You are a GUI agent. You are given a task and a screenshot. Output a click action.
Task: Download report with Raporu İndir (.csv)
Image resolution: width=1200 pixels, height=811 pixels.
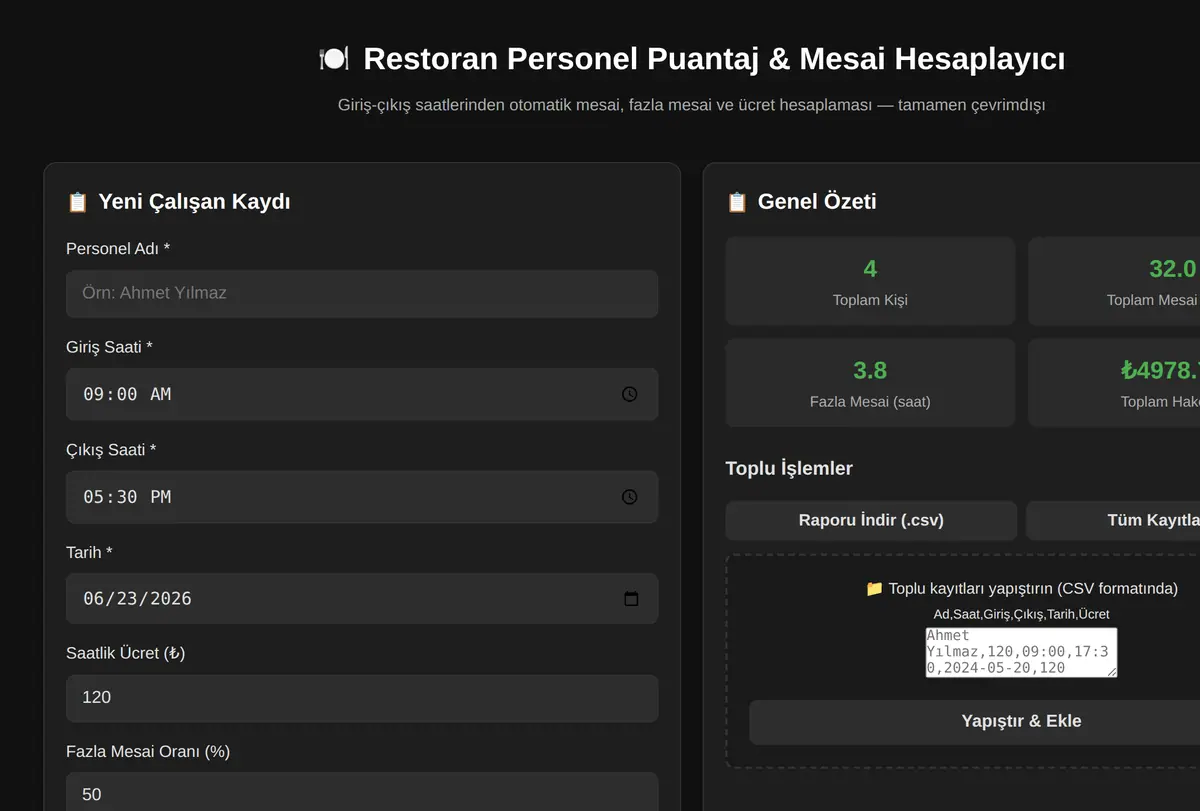click(x=871, y=520)
